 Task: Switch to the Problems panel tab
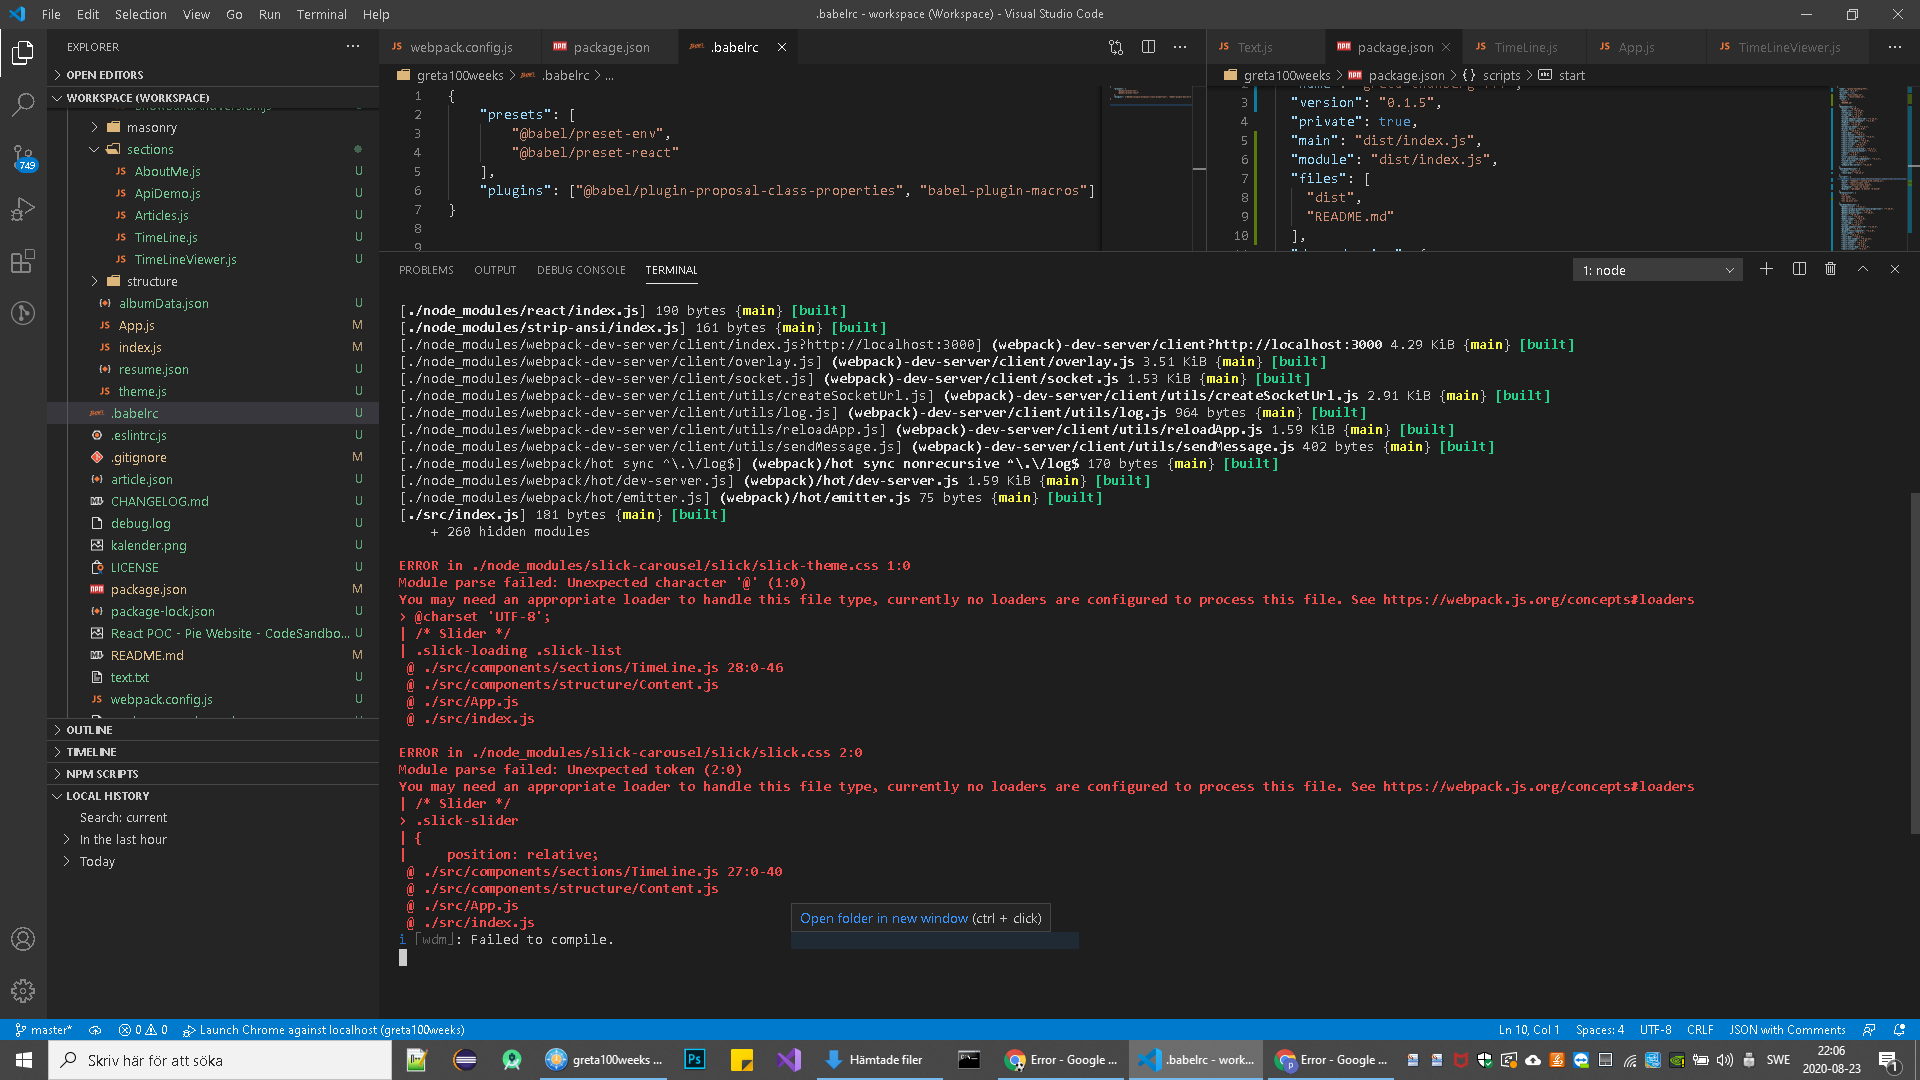pyautogui.click(x=426, y=270)
